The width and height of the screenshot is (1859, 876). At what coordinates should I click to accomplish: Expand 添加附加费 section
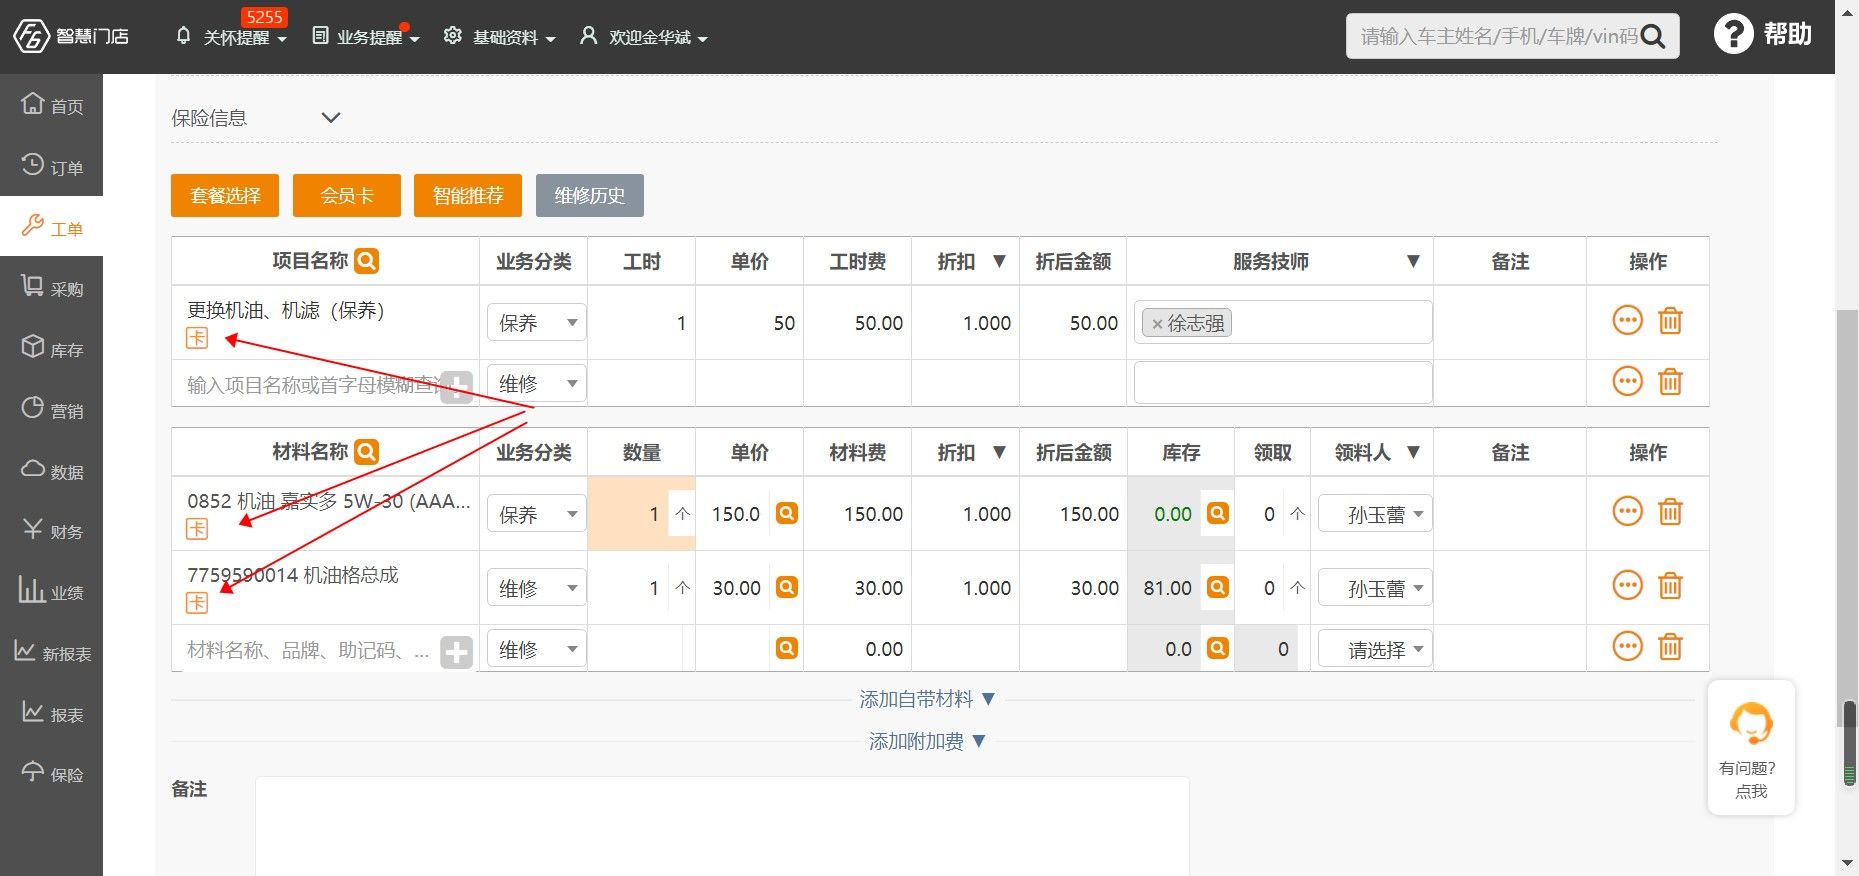point(927,741)
